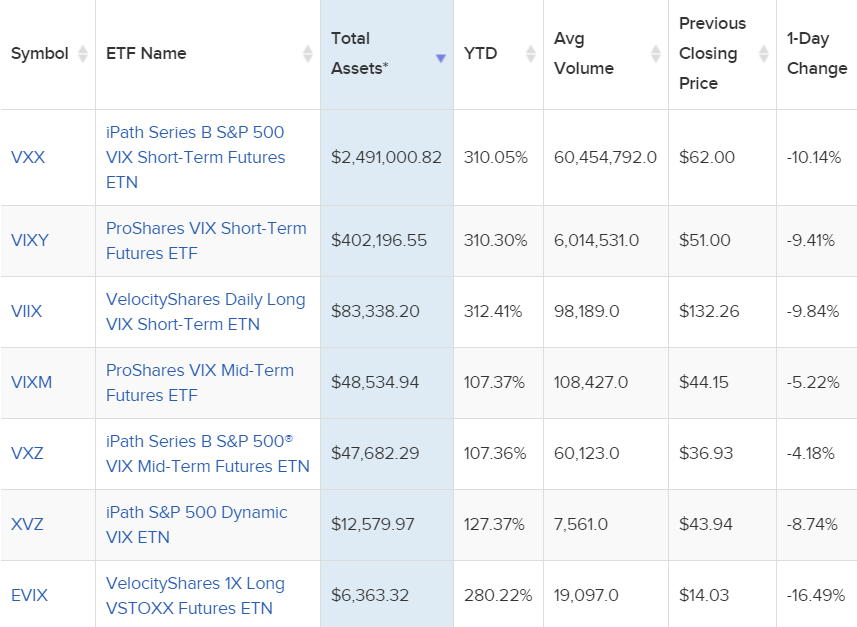Open the VIIX symbol link
Screen dimensions: 857x627
click(x=27, y=311)
